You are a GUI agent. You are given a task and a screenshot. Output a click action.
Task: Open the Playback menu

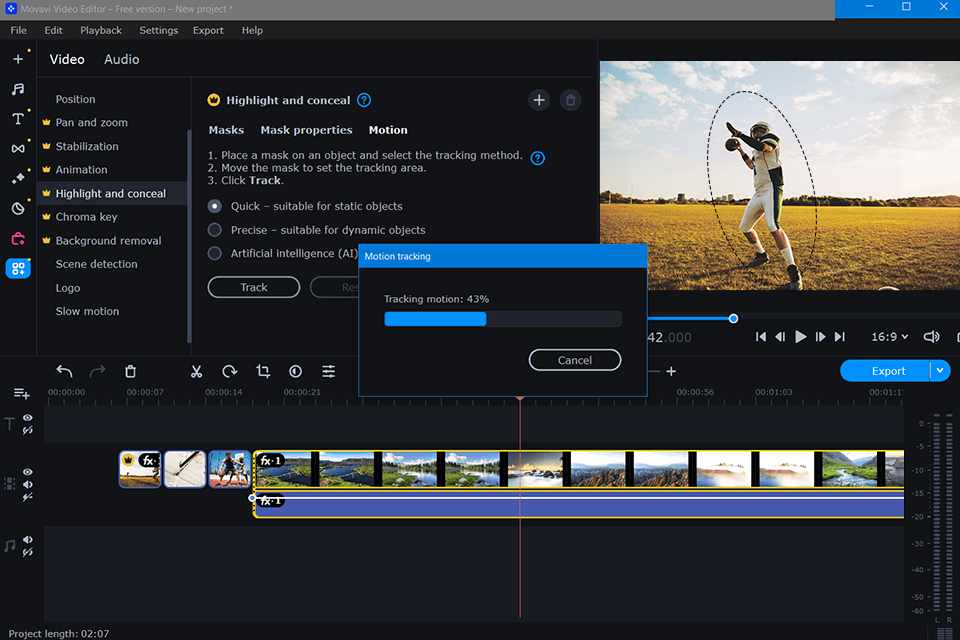(101, 30)
